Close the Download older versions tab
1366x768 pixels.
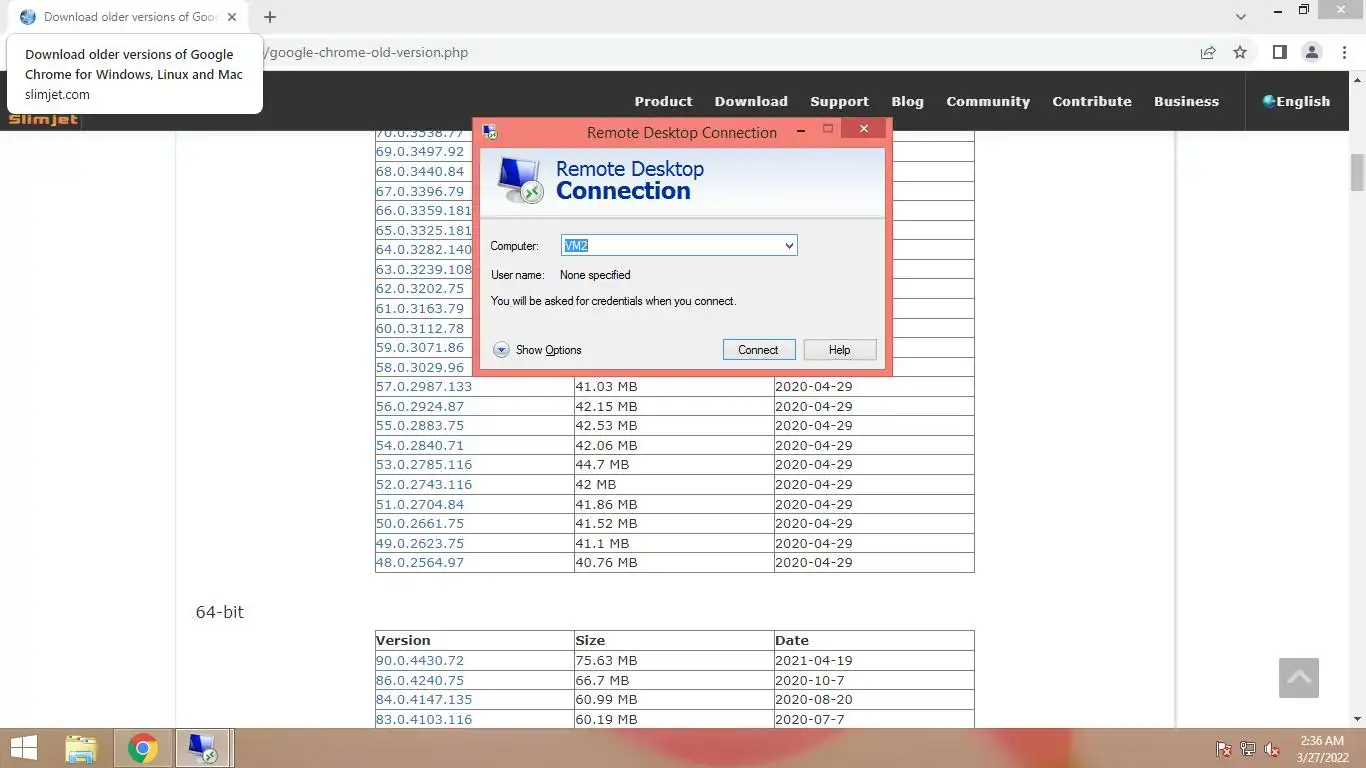point(232,17)
